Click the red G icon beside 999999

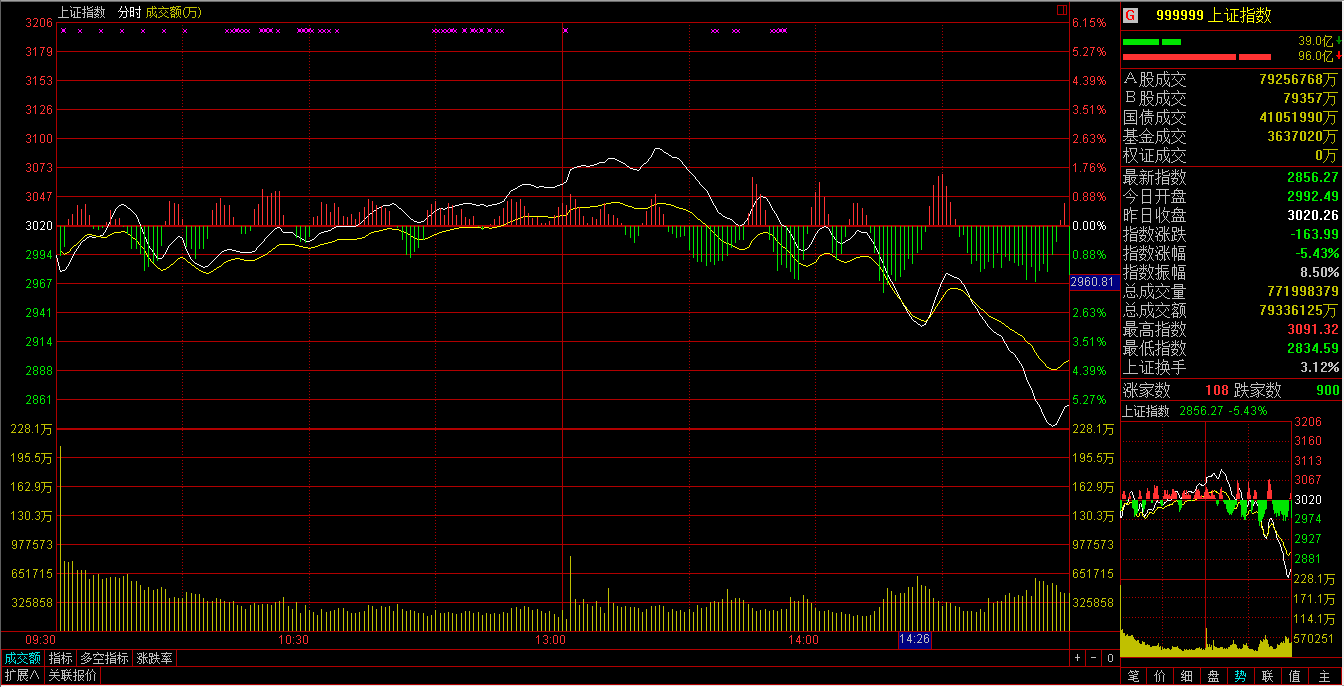point(1130,15)
